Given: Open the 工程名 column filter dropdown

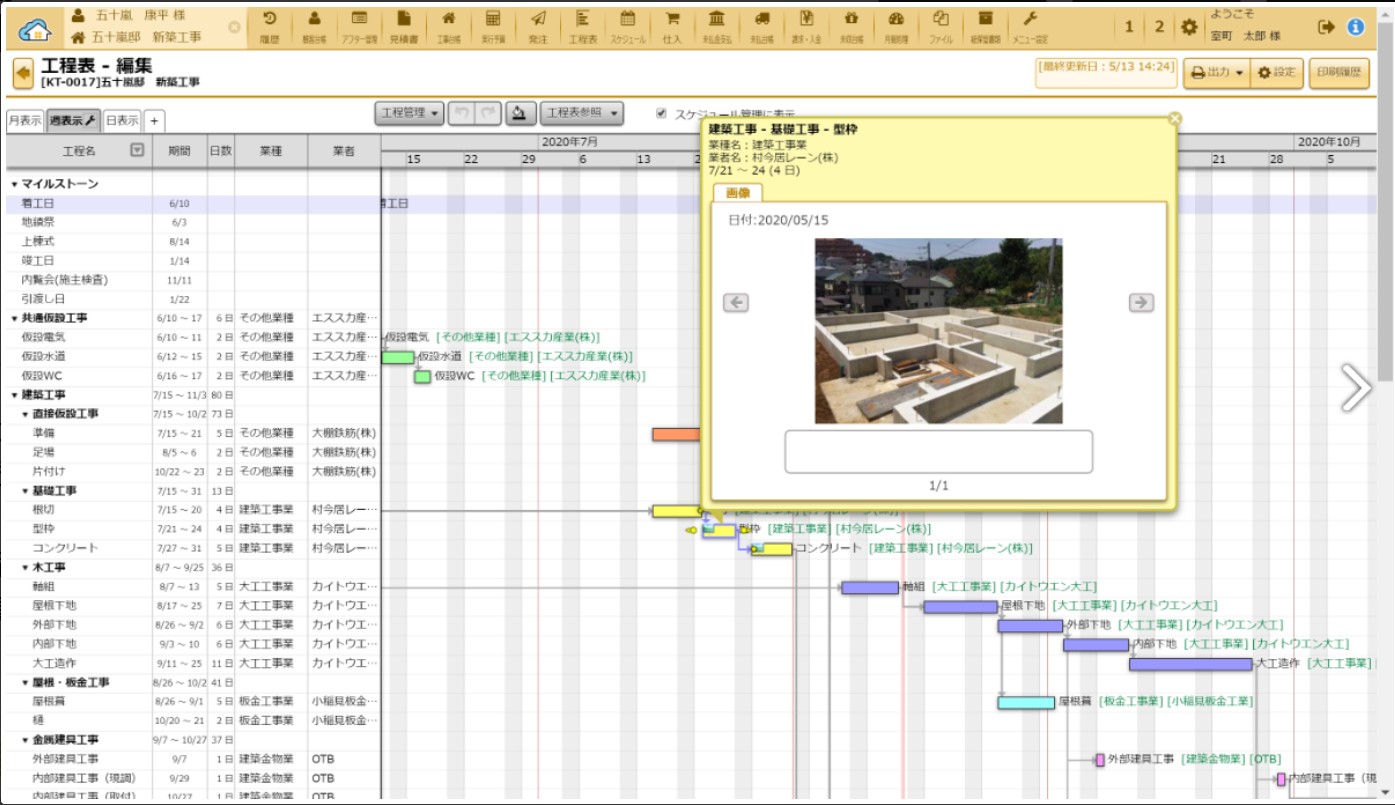Looking at the screenshot, I should point(138,150).
